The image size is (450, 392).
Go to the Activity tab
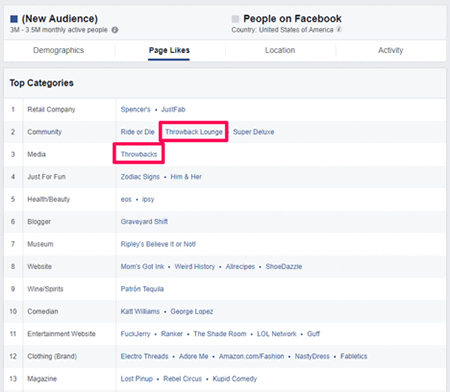click(391, 50)
